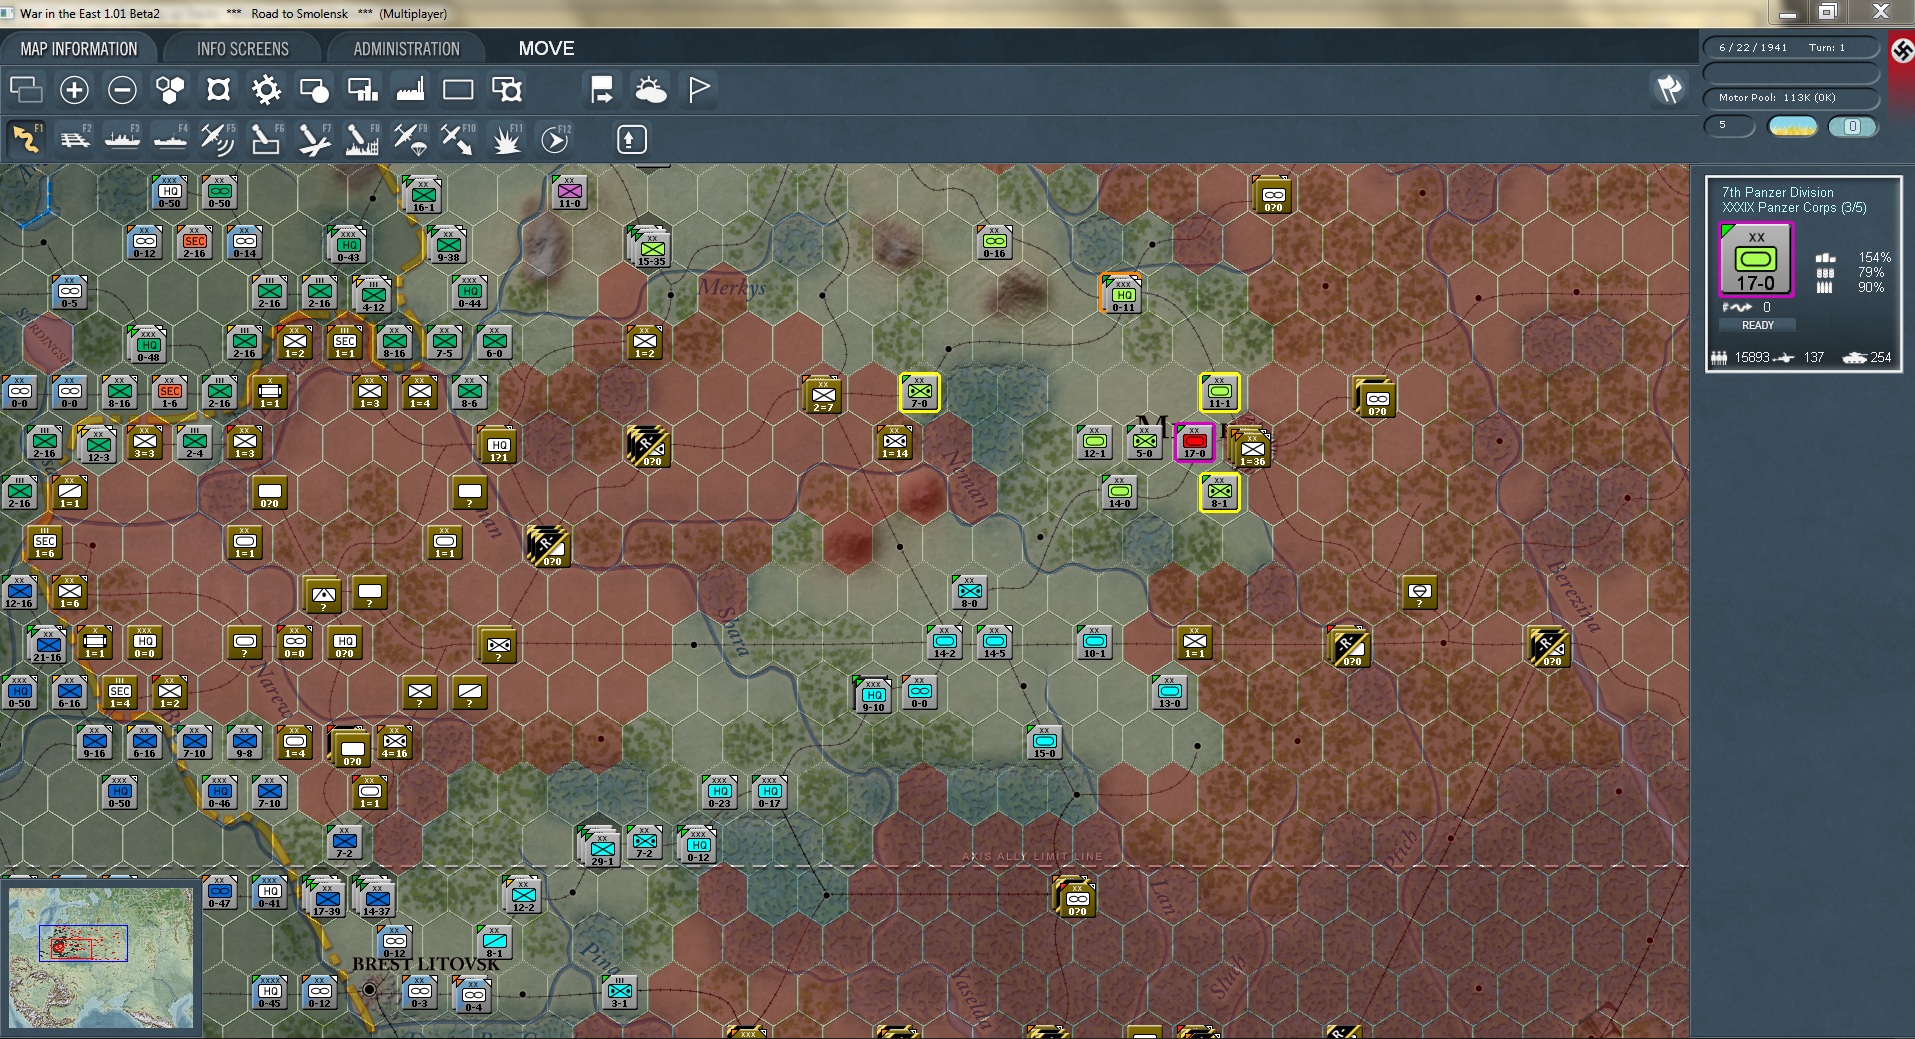The height and width of the screenshot is (1039, 1915).
Task: Open the MAP INFORMATION tab
Action: (79, 48)
